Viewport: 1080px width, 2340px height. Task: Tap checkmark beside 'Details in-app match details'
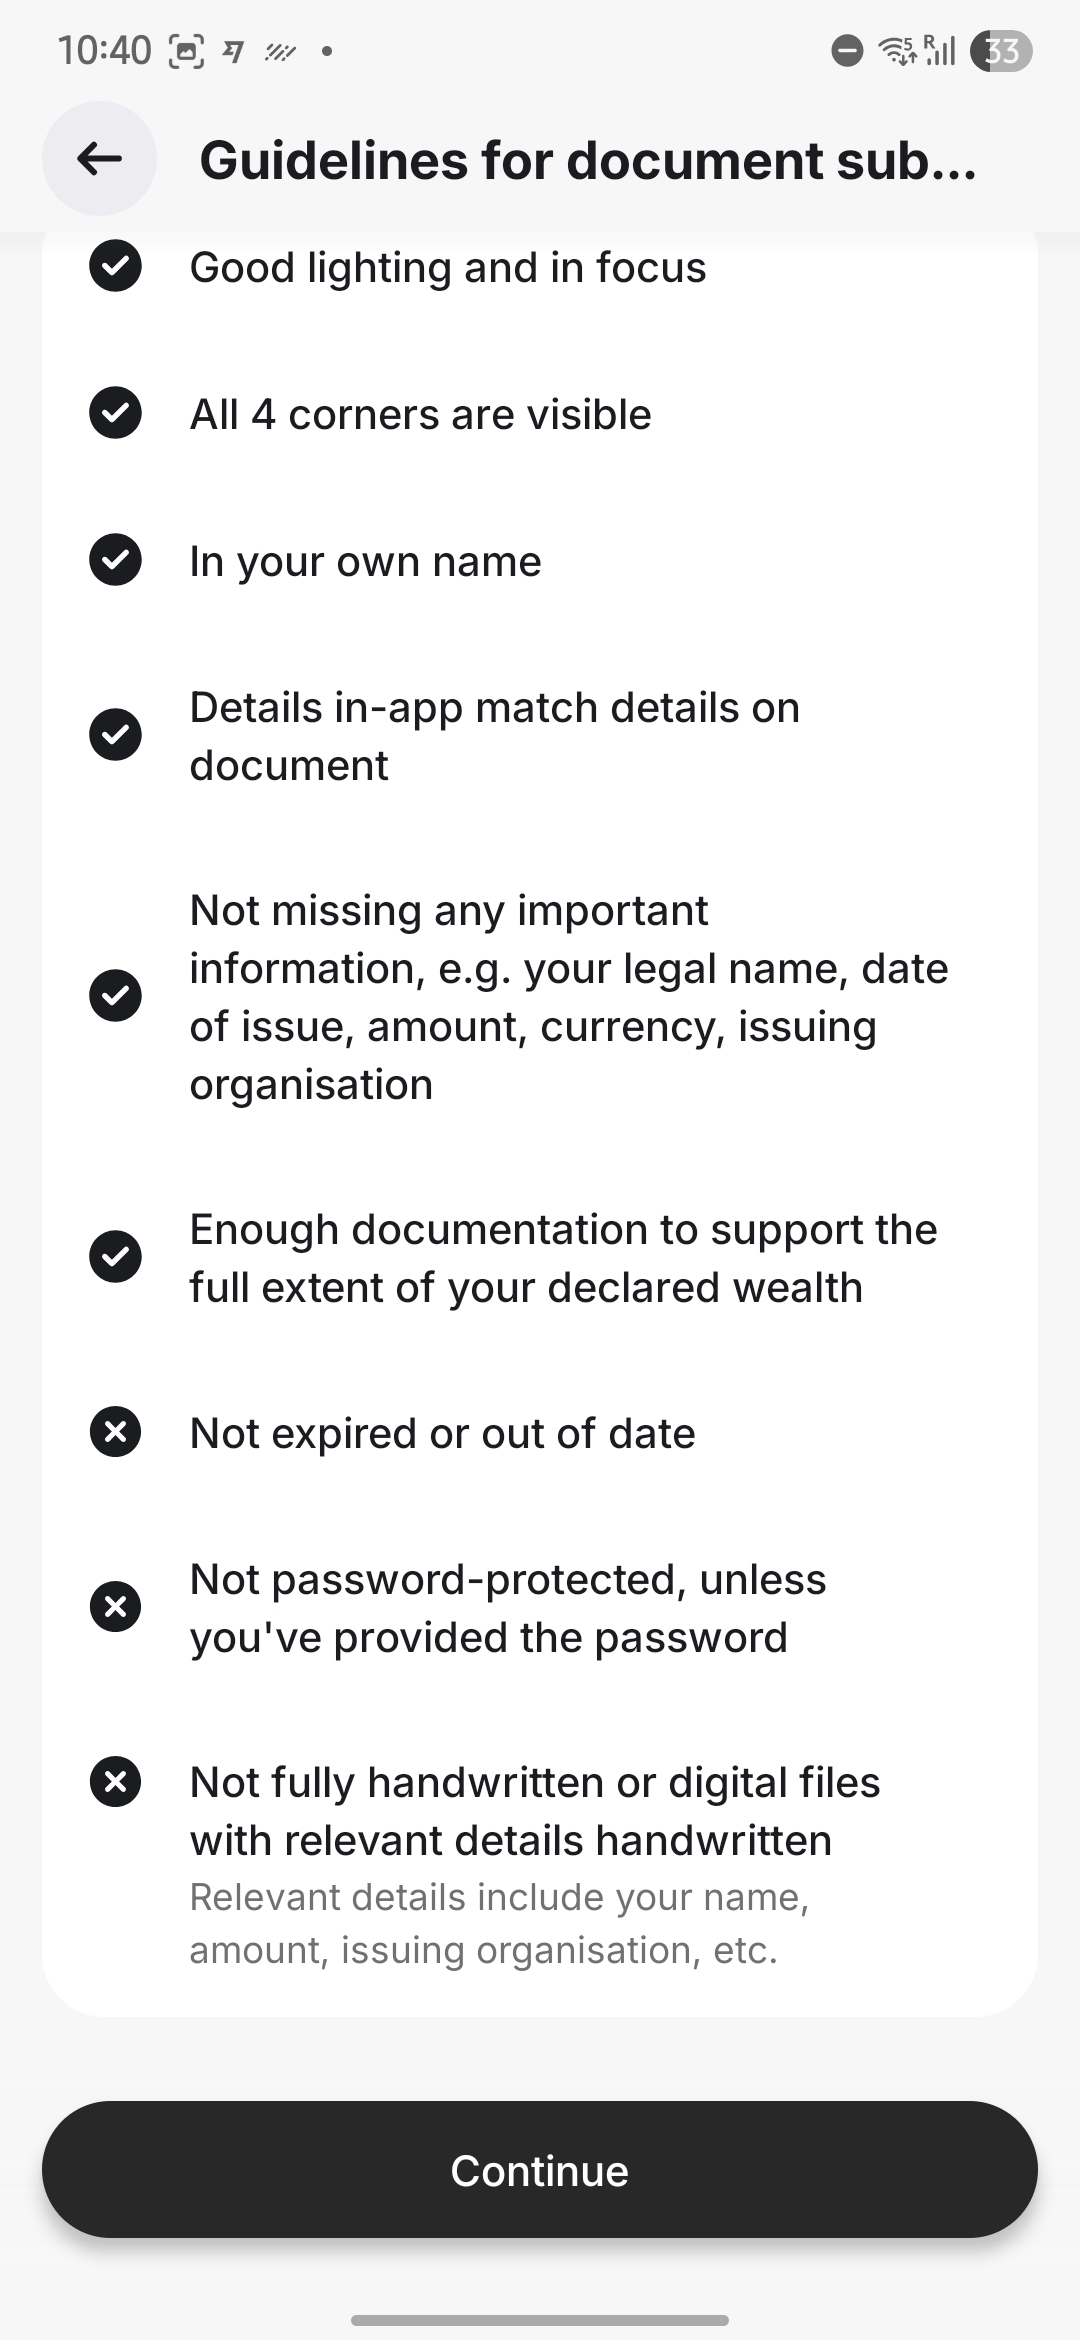[x=116, y=735]
